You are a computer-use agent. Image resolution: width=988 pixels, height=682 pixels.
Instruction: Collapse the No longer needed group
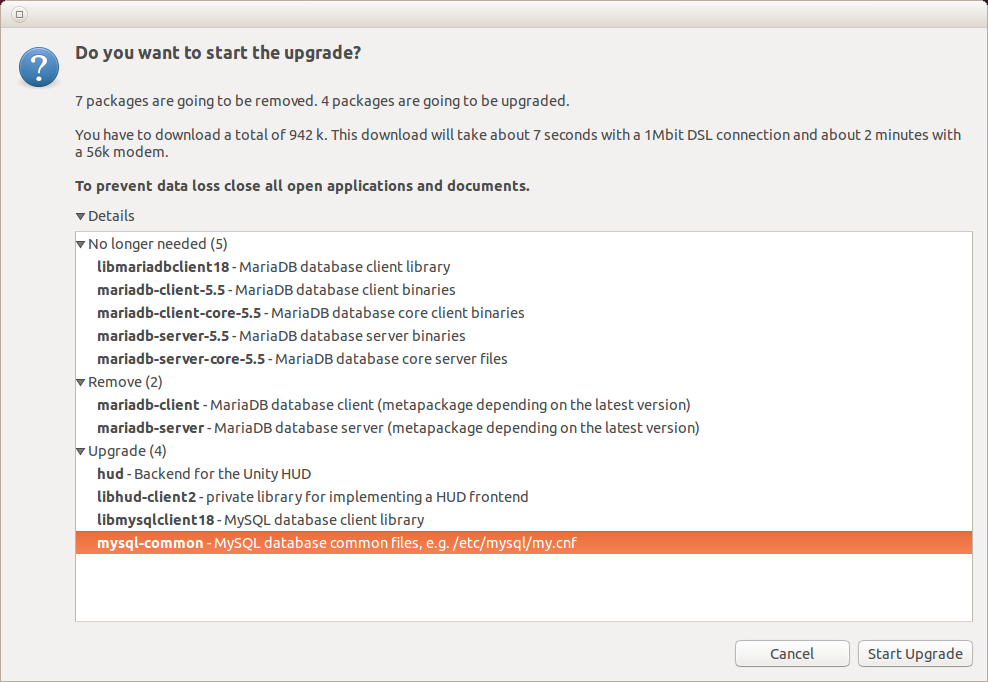(81, 244)
